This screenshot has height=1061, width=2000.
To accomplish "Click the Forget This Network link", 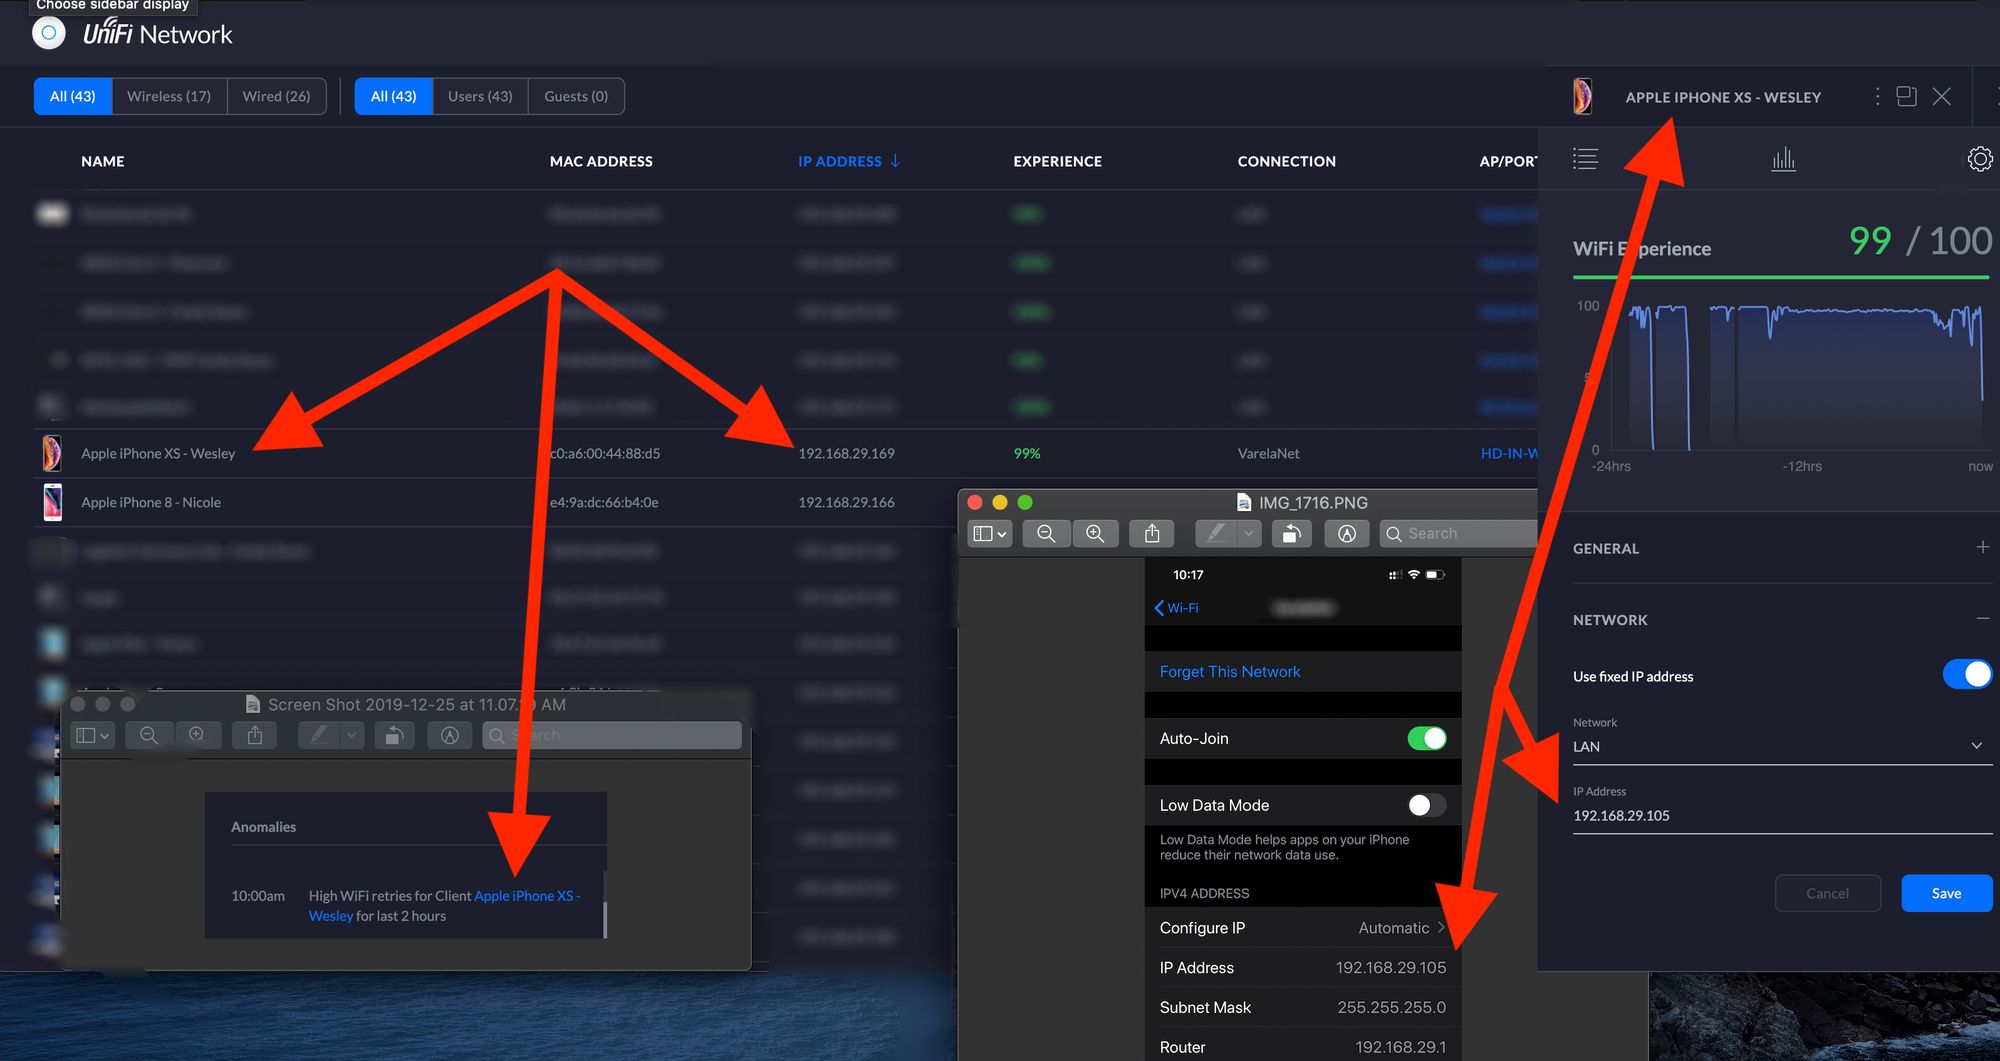I will (1230, 672).
